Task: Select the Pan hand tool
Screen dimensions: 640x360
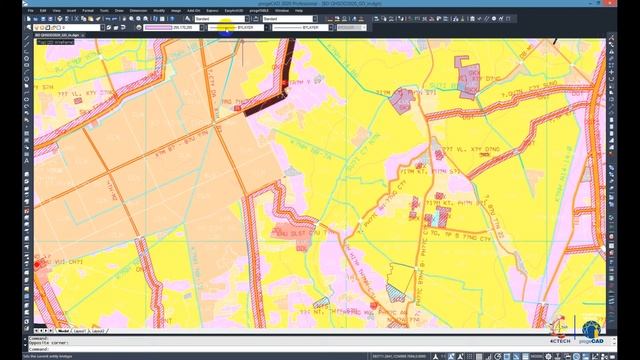Action: (x=124, y=19)
